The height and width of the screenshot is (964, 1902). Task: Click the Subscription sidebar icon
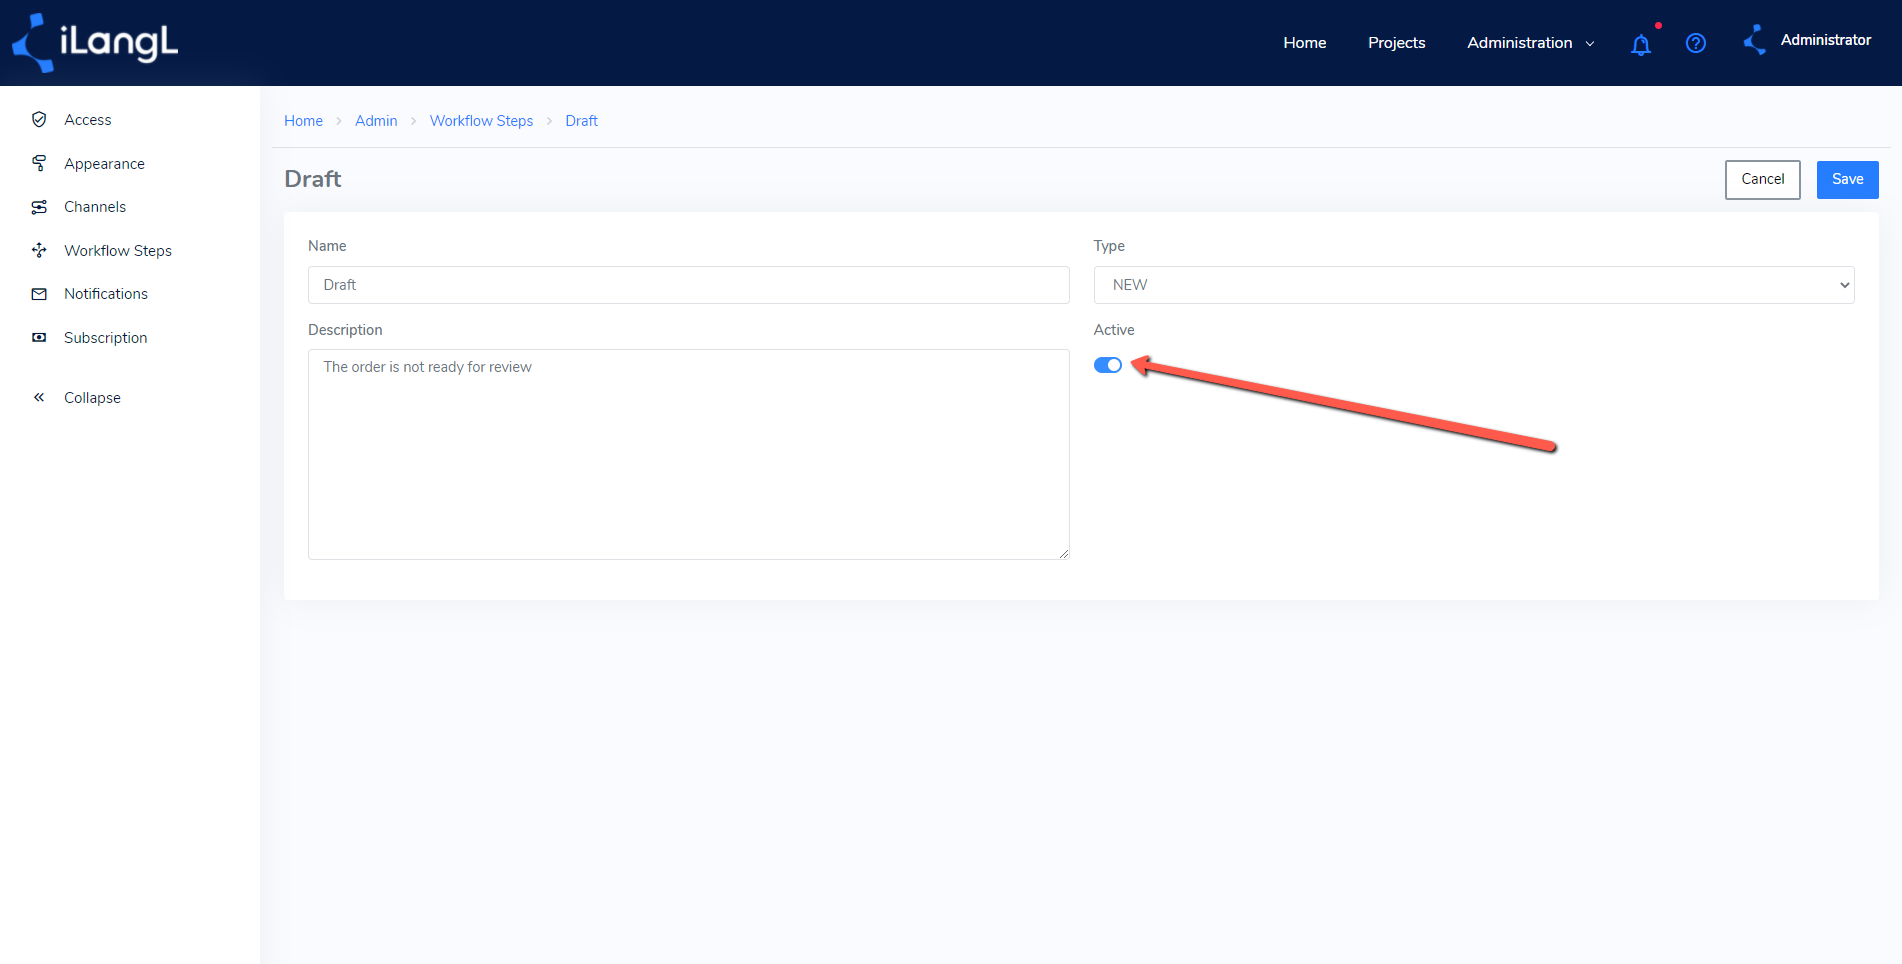39,337
